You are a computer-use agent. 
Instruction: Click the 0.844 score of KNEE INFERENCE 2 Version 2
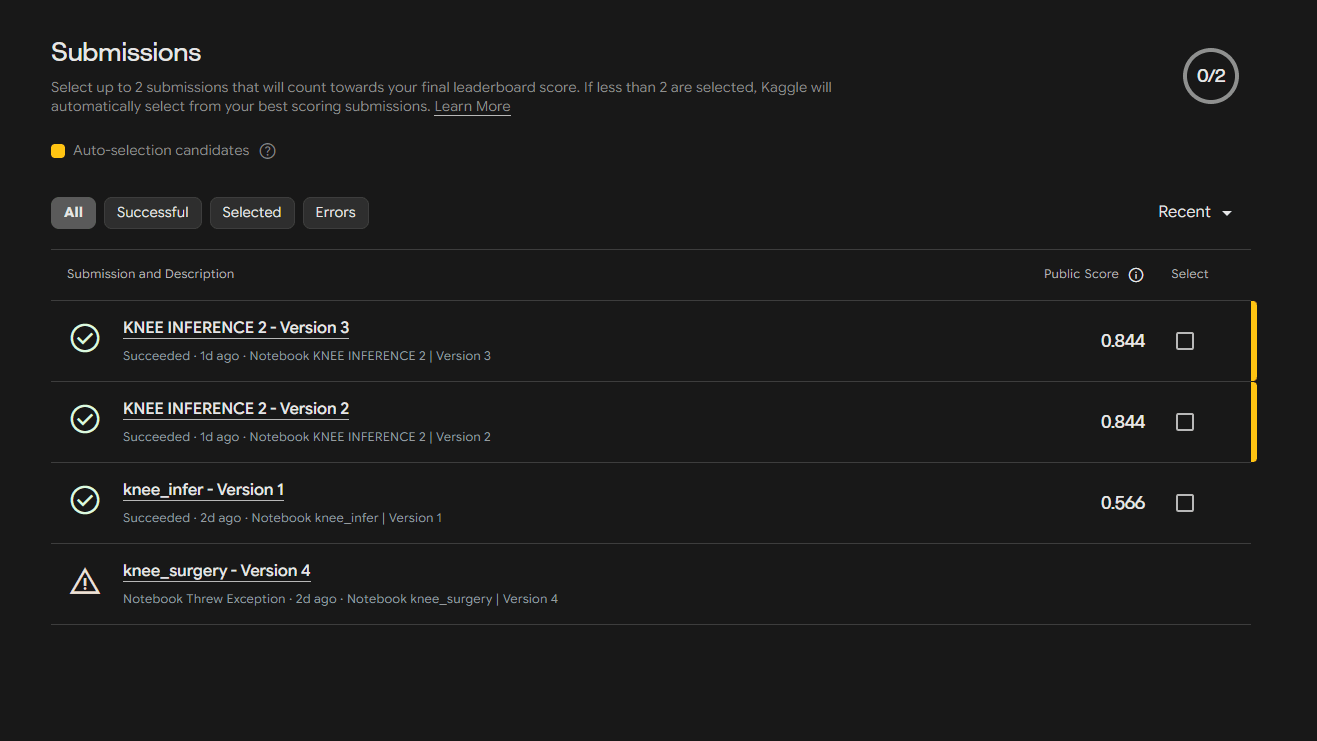point(1123,422)
